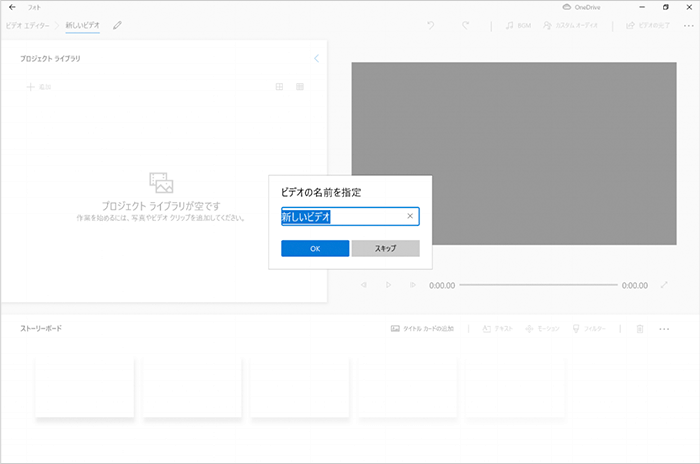Add a title card to storyboard
The height and width of the screenshot is (464, 700).
(x=422, y=329)
